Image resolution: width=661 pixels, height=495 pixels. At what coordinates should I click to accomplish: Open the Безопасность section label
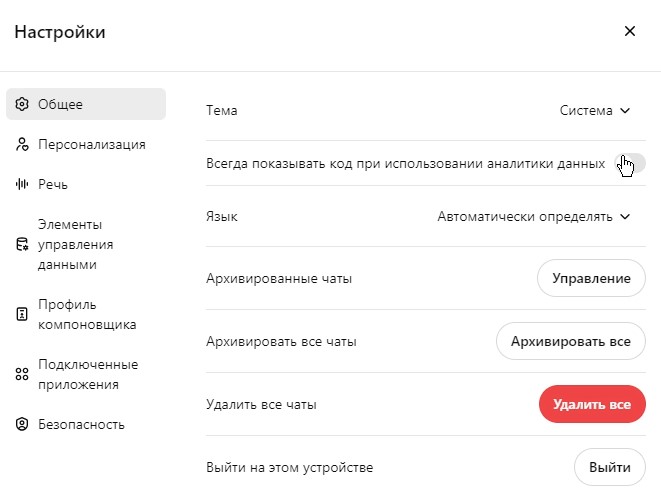tap(81, 424)
